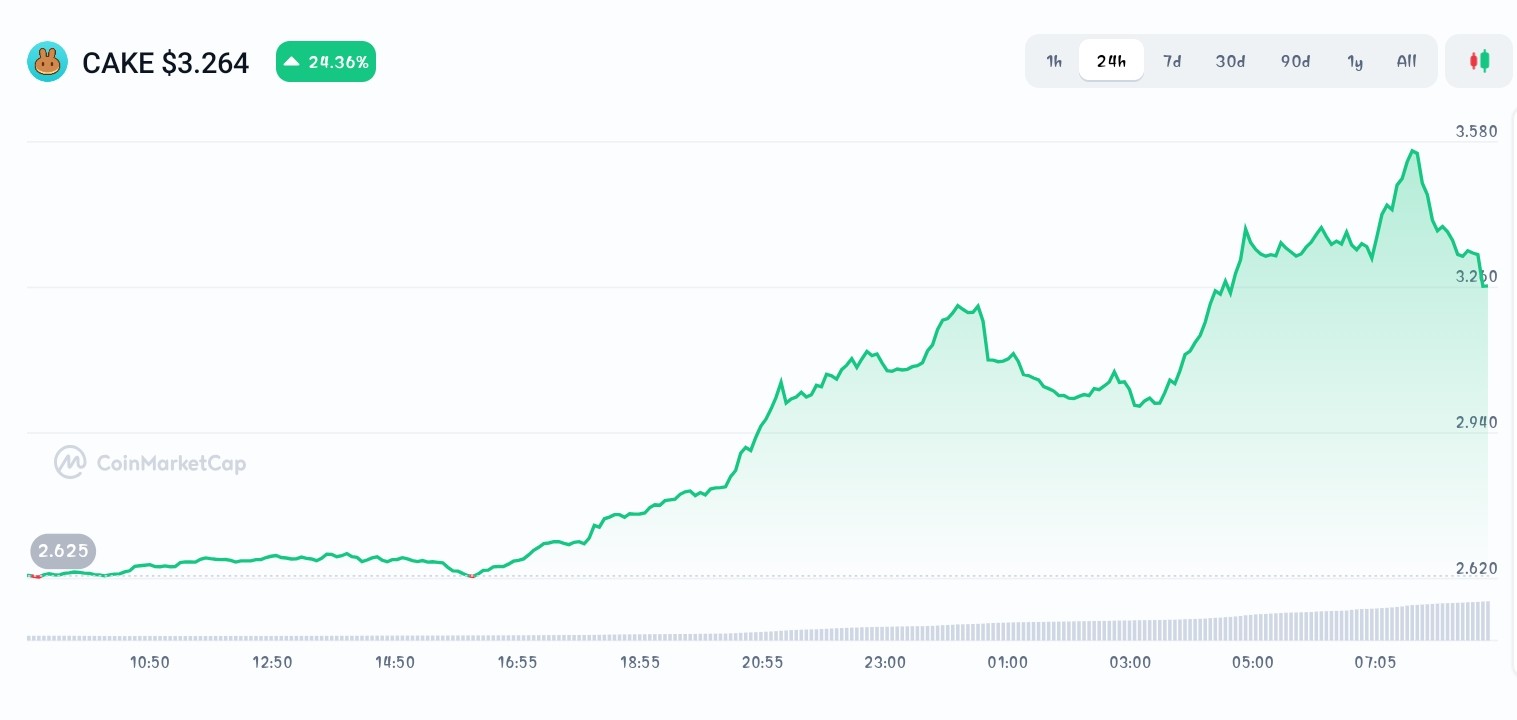The image size is (1517, 720).
Task: Show All time price history
Action: [x=1406, y=61]
